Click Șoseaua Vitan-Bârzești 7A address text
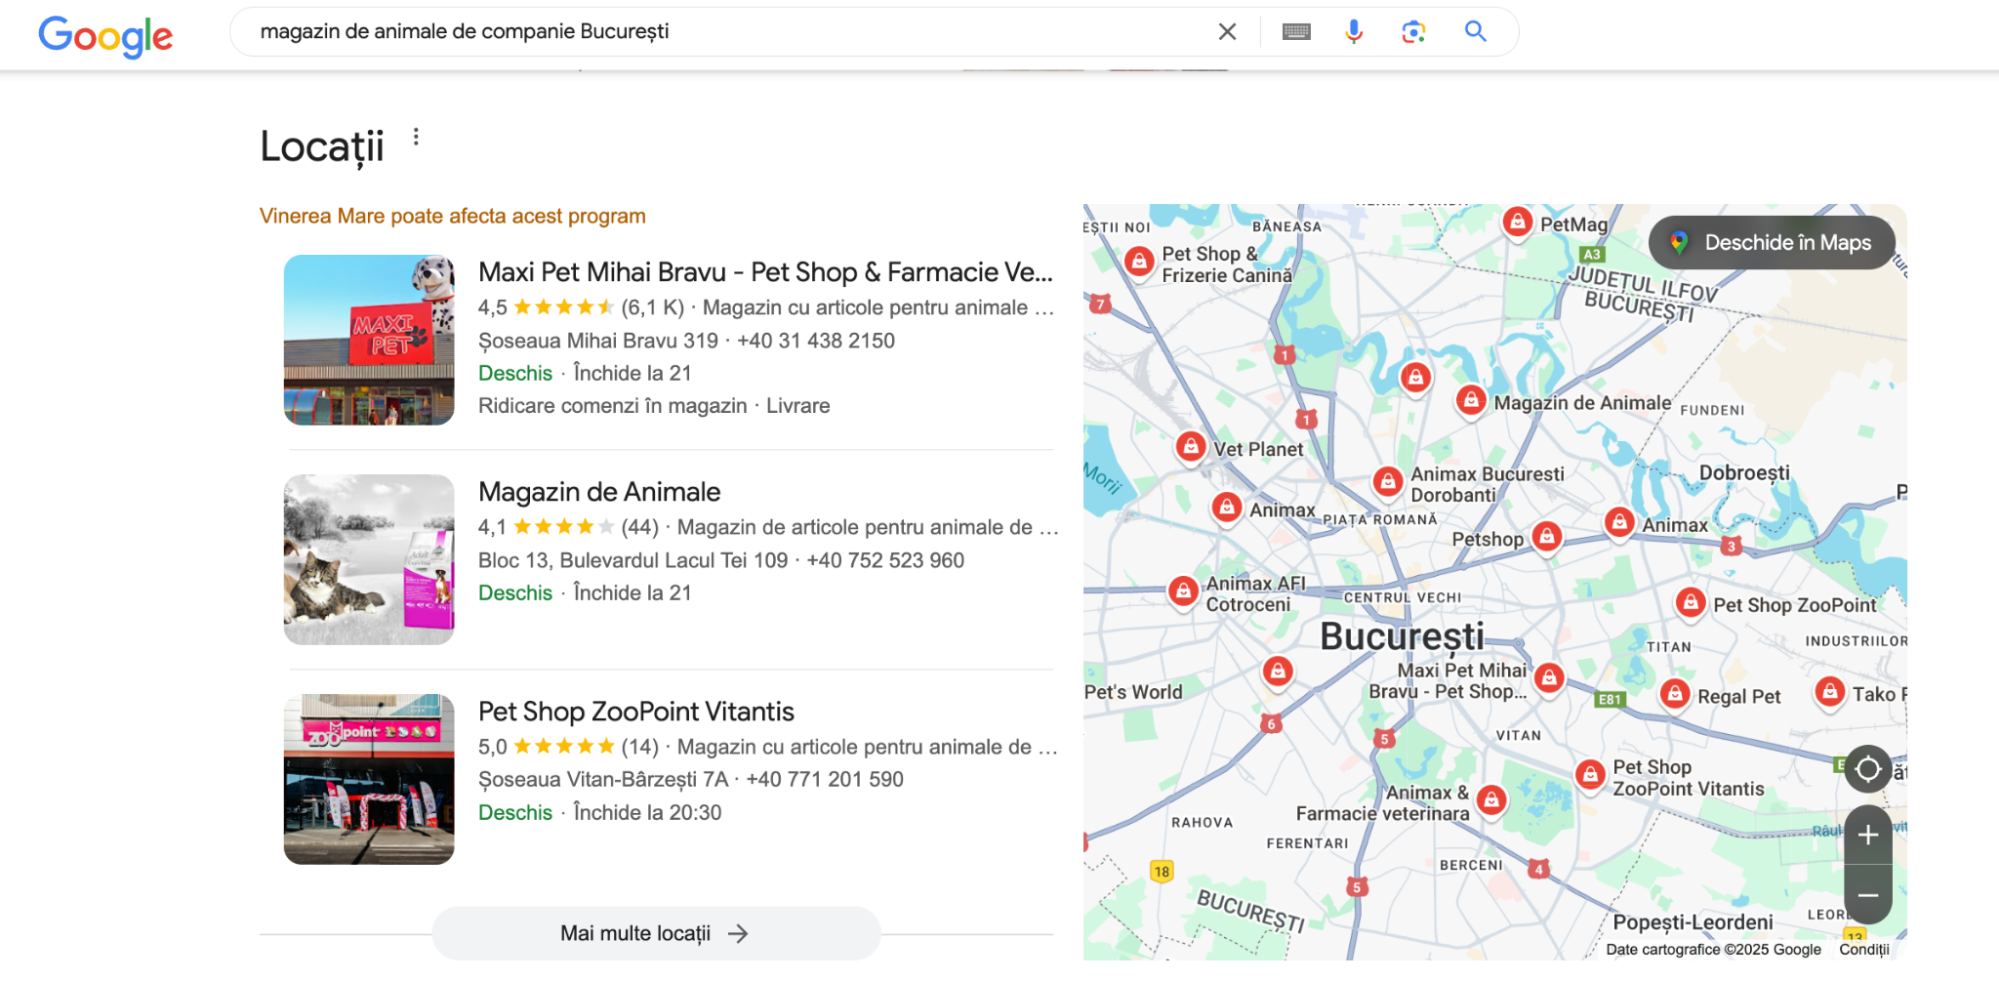This screenshot has width=1999, height=1008. 603,779
